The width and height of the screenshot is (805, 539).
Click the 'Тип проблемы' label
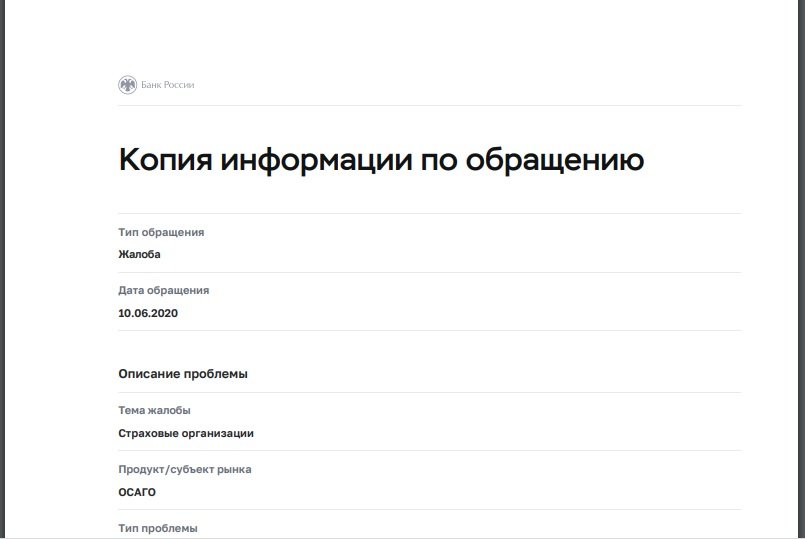158,527
